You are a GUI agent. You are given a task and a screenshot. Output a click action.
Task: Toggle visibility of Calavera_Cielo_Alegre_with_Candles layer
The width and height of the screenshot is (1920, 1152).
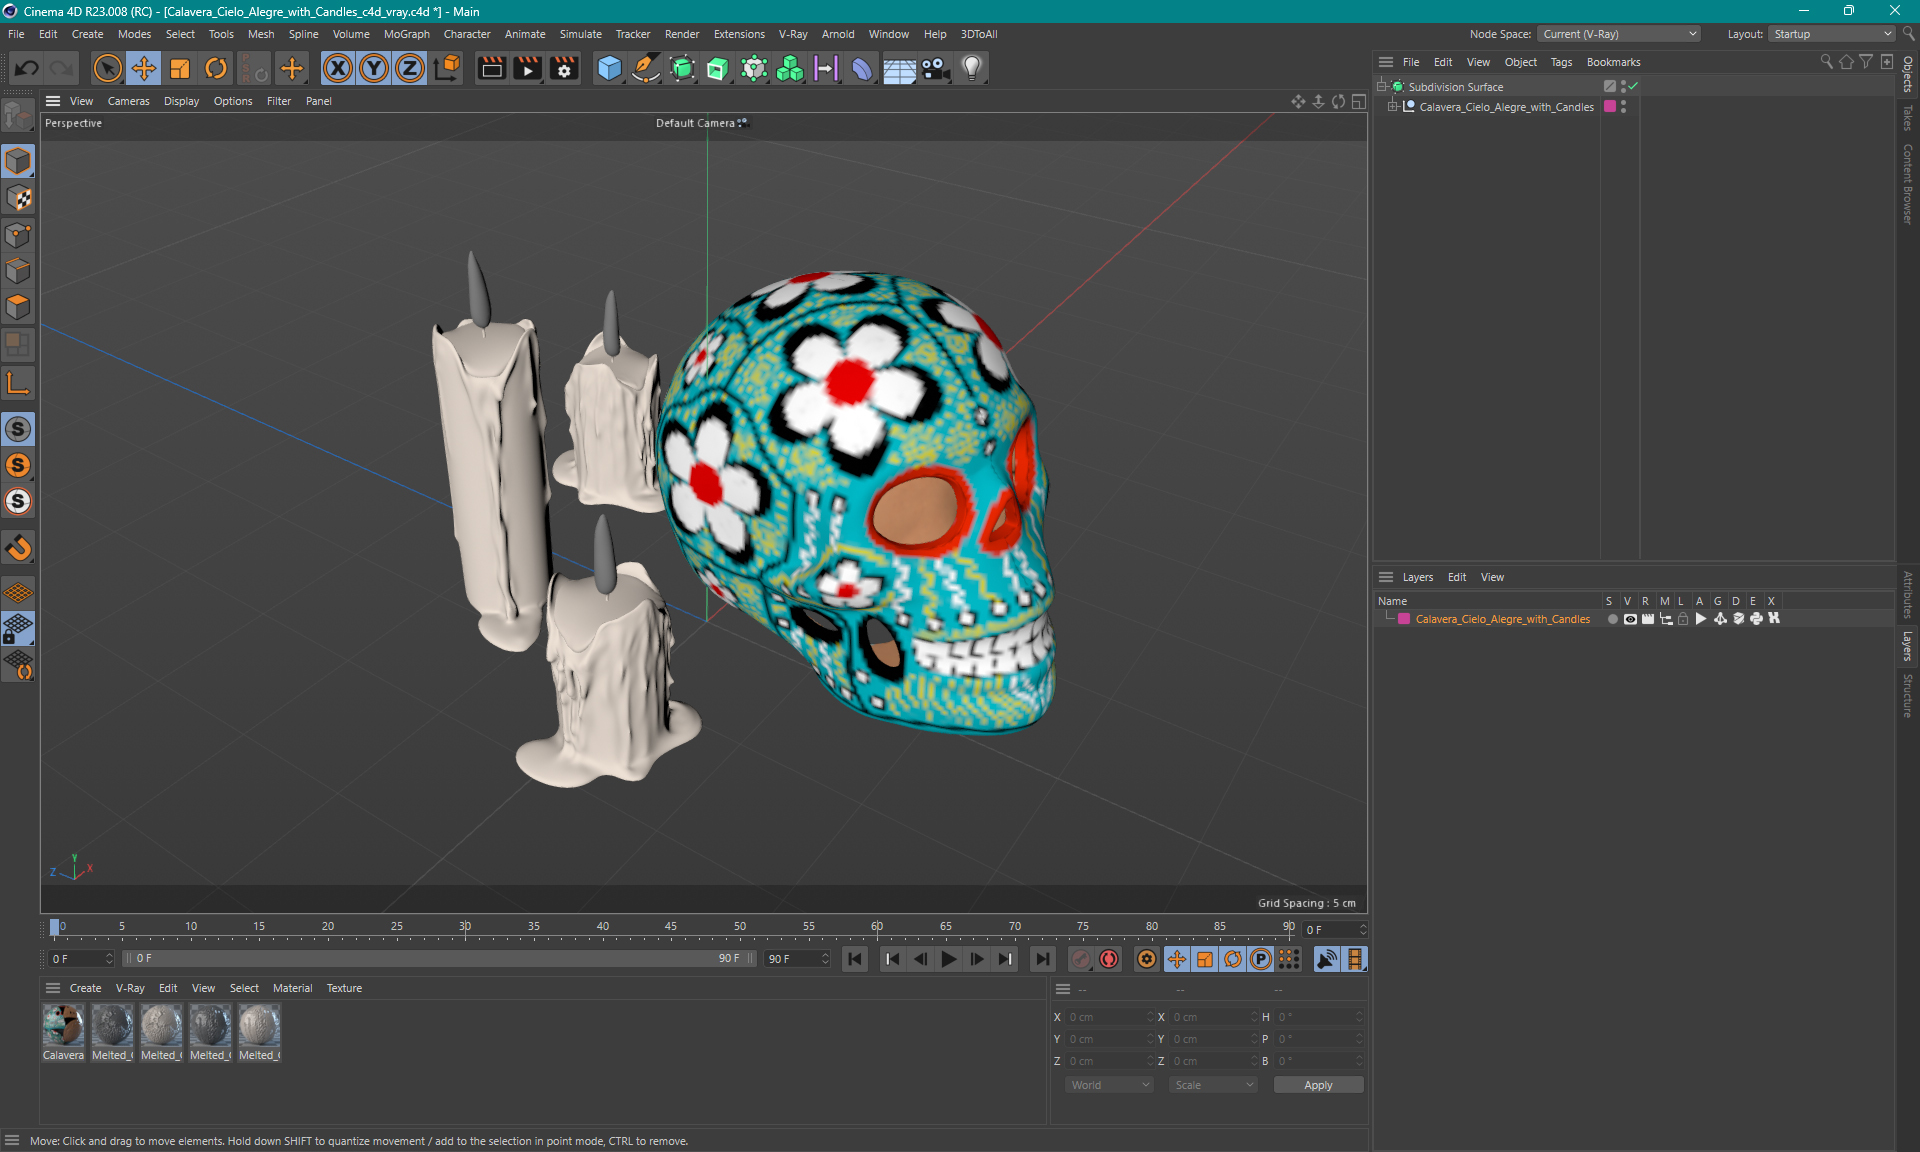[1627, 619]
